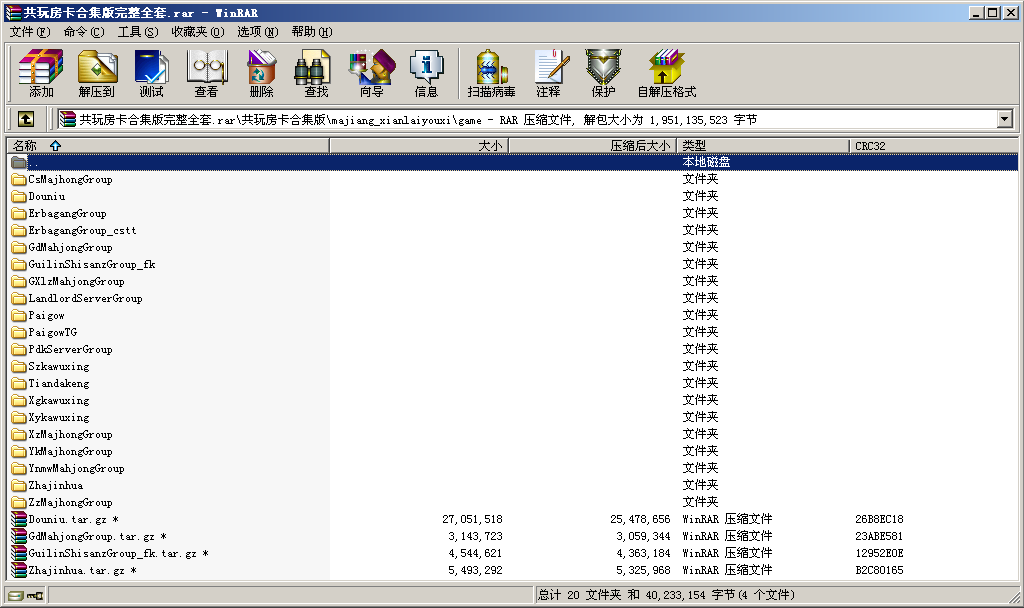Click the Add (添加) toolbar icon
The width and height of the screenshot is (1024, 608).
pos(41,73)
